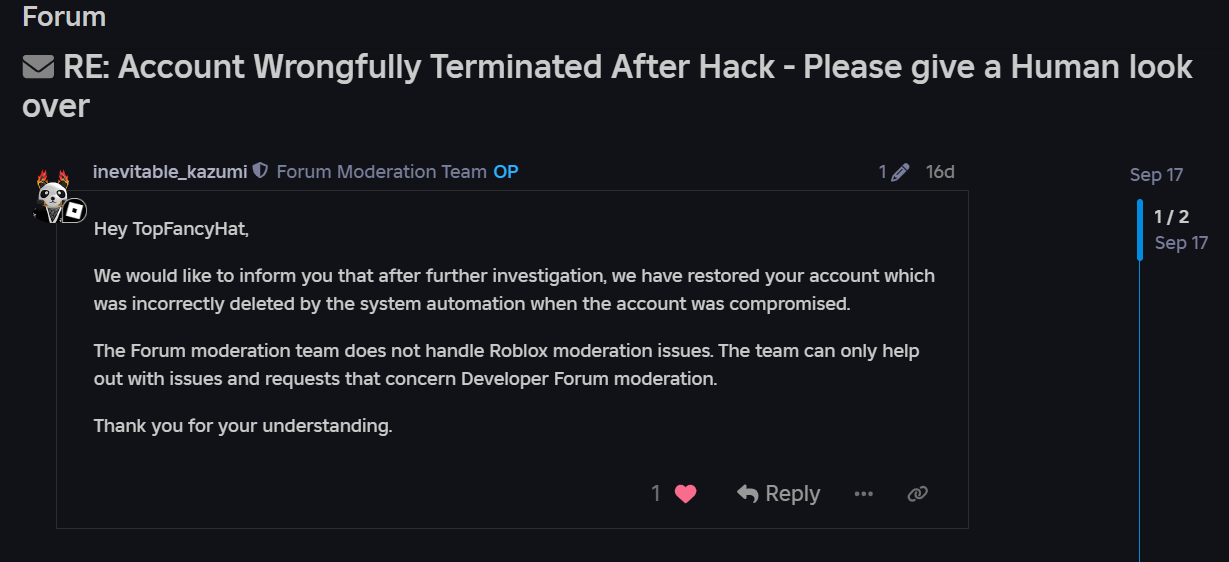Image resolution: width=1229 pixels, height=562 pixels.
Task: Click the Roblox badge on the avatar
Action: (x=75, y=211)
